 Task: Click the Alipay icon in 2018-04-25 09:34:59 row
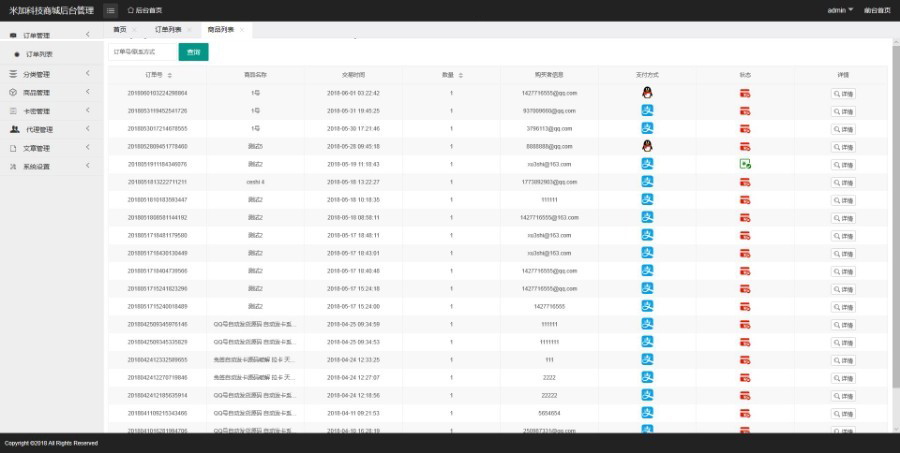(647, 324)
